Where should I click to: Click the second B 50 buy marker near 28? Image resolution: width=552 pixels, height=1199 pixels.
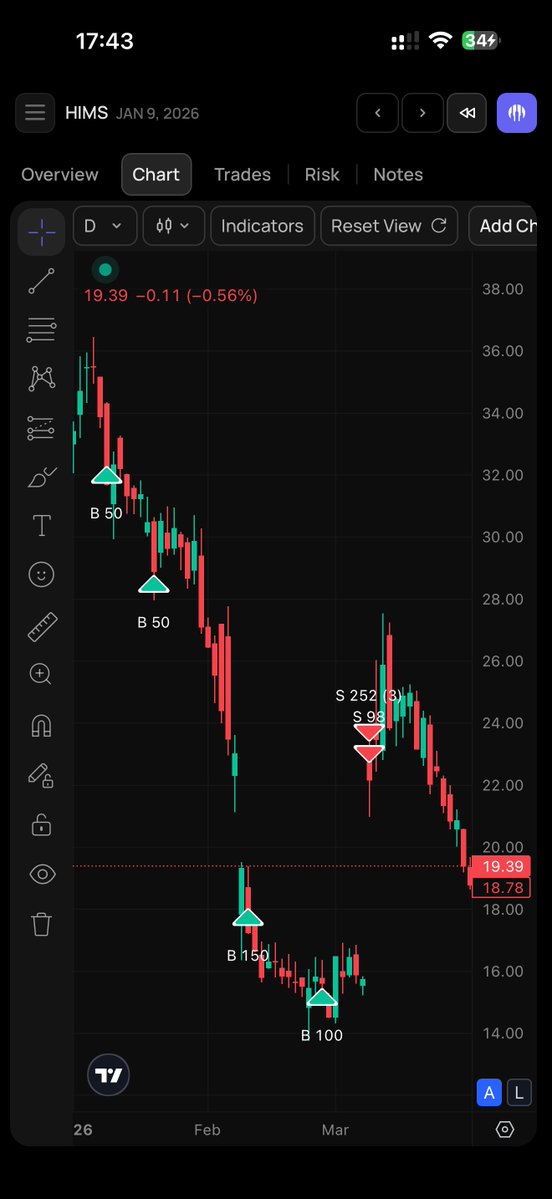(x=154, y=585)
